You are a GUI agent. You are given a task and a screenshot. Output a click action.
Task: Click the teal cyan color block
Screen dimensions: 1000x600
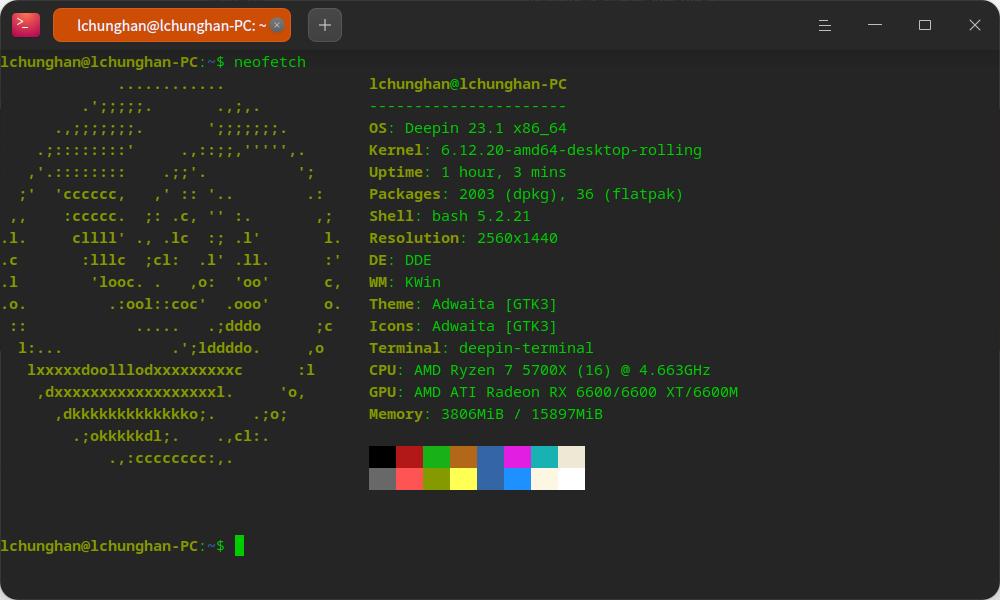point(545,457)
